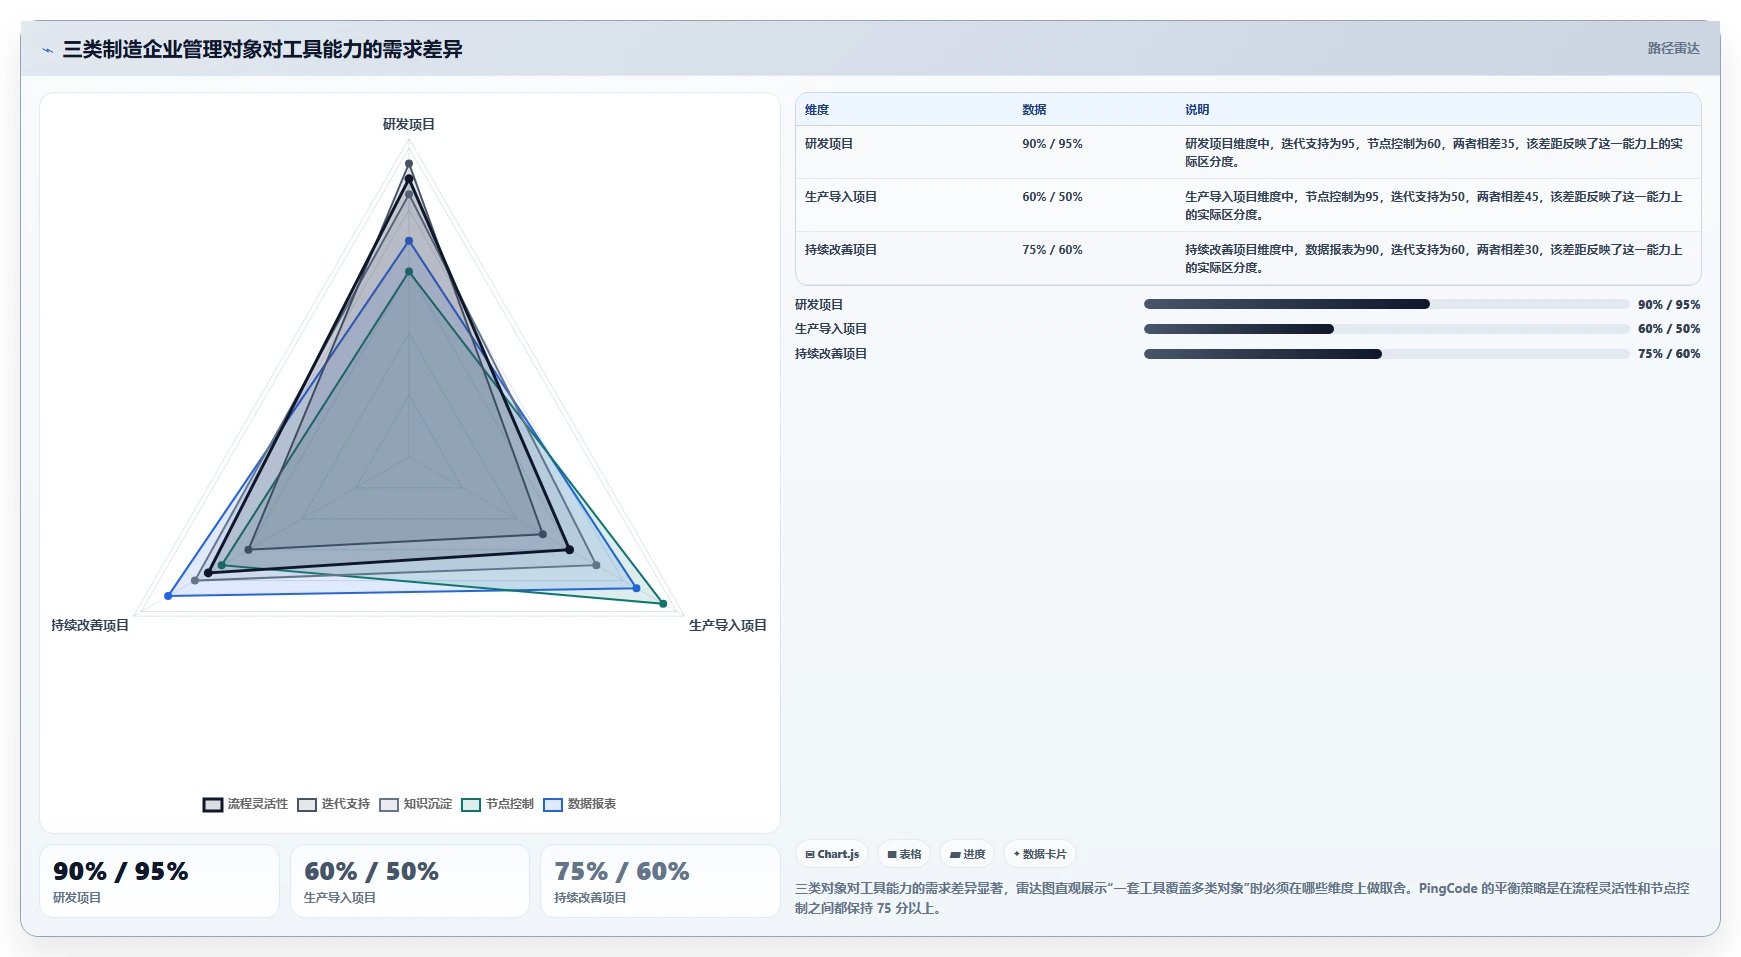Screen dimensions: 1741x957
Task: Click the 研发项目 progress bar
Action: [x=1387, y=304]
